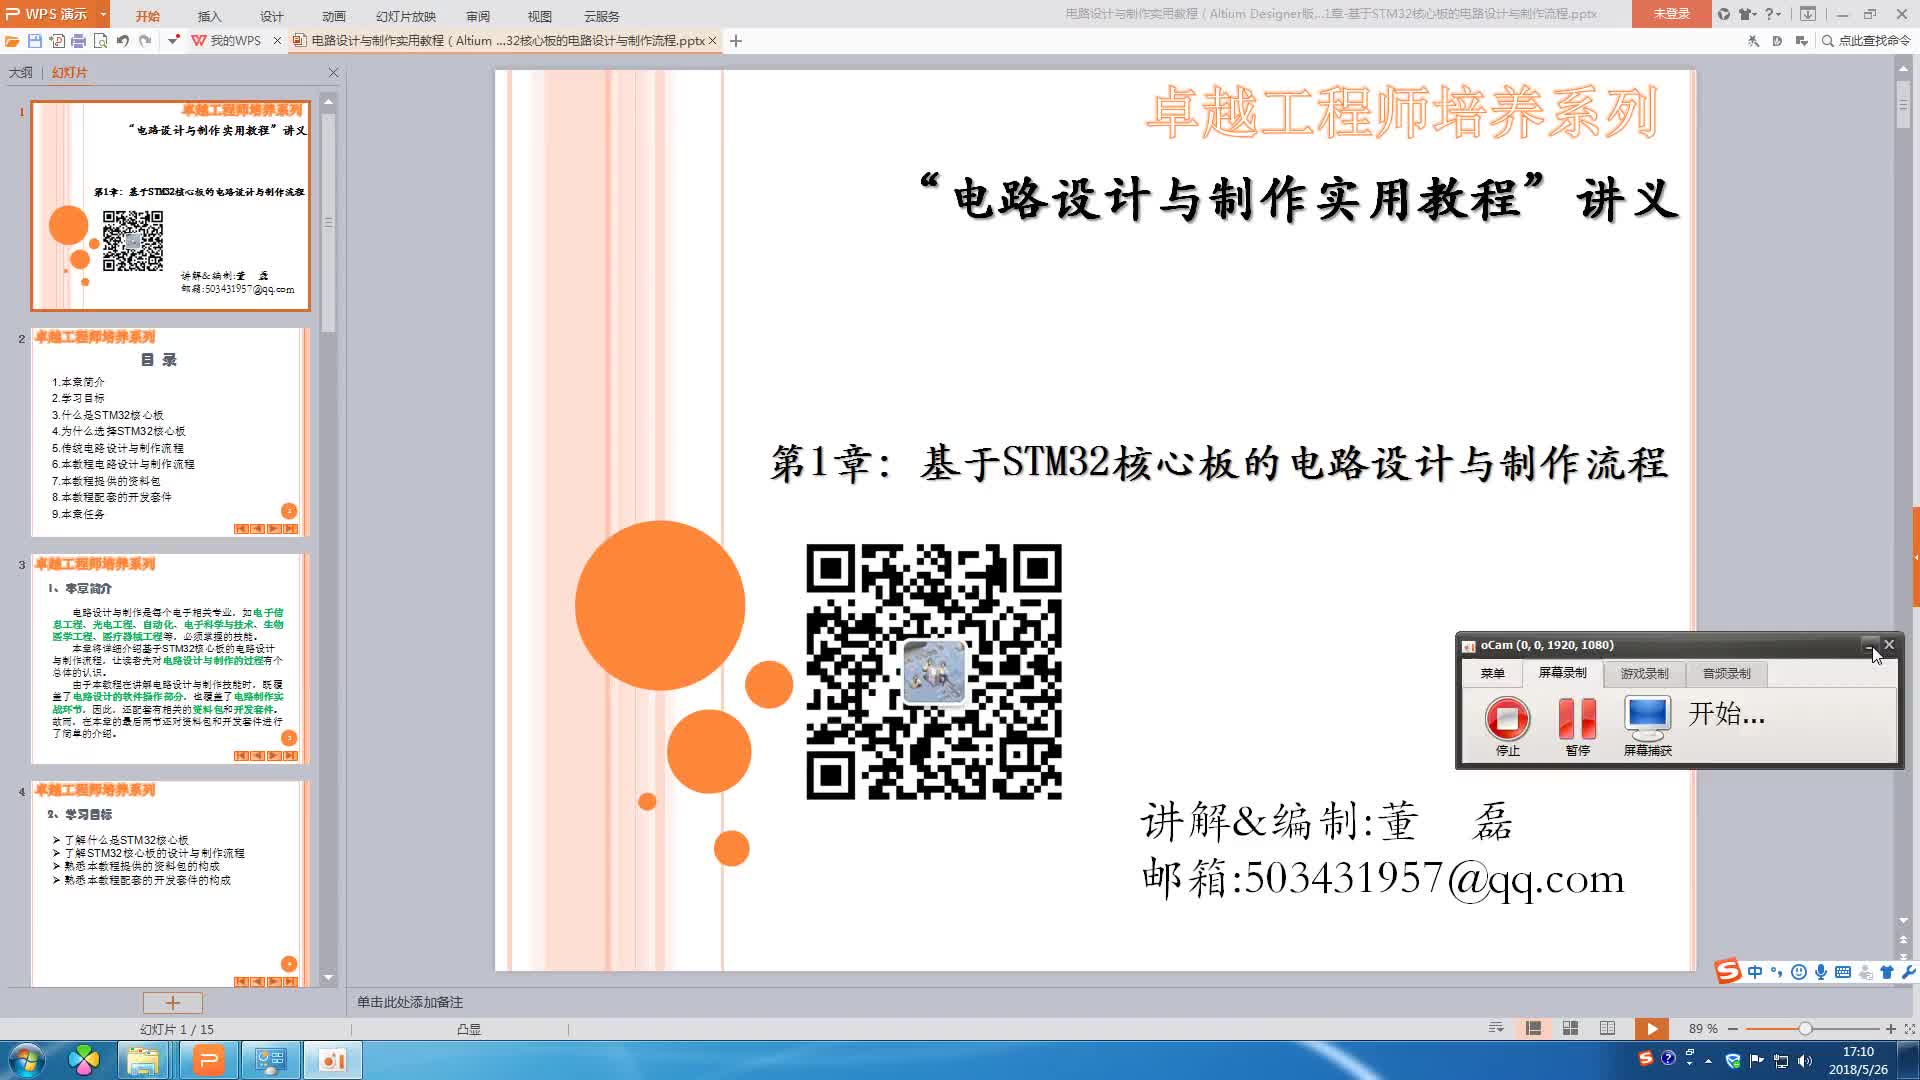Screen dimensions: 1920x1080
Task: Click the oCam 停止 stop button
Action: (1507, 726)
